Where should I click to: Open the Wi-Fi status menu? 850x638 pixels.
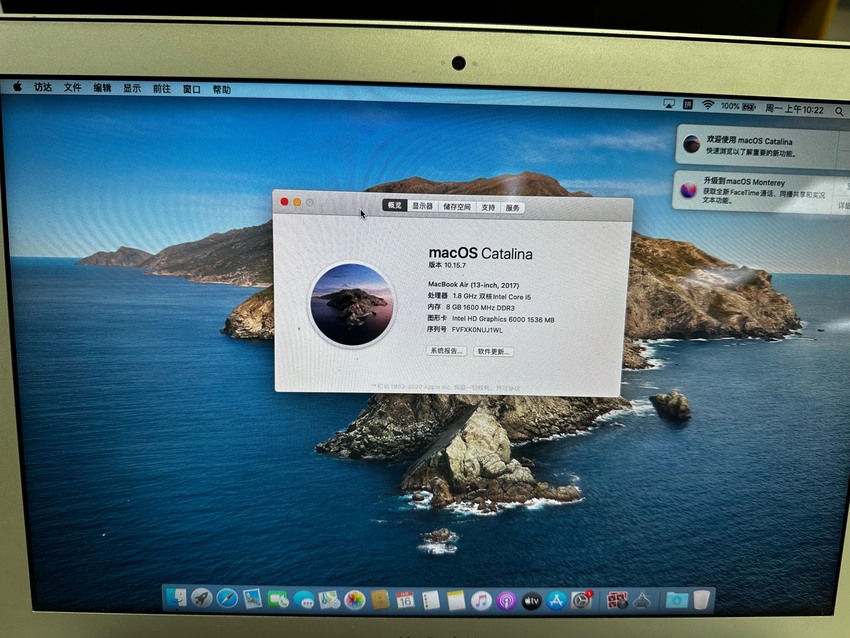(x=707, y=105)
